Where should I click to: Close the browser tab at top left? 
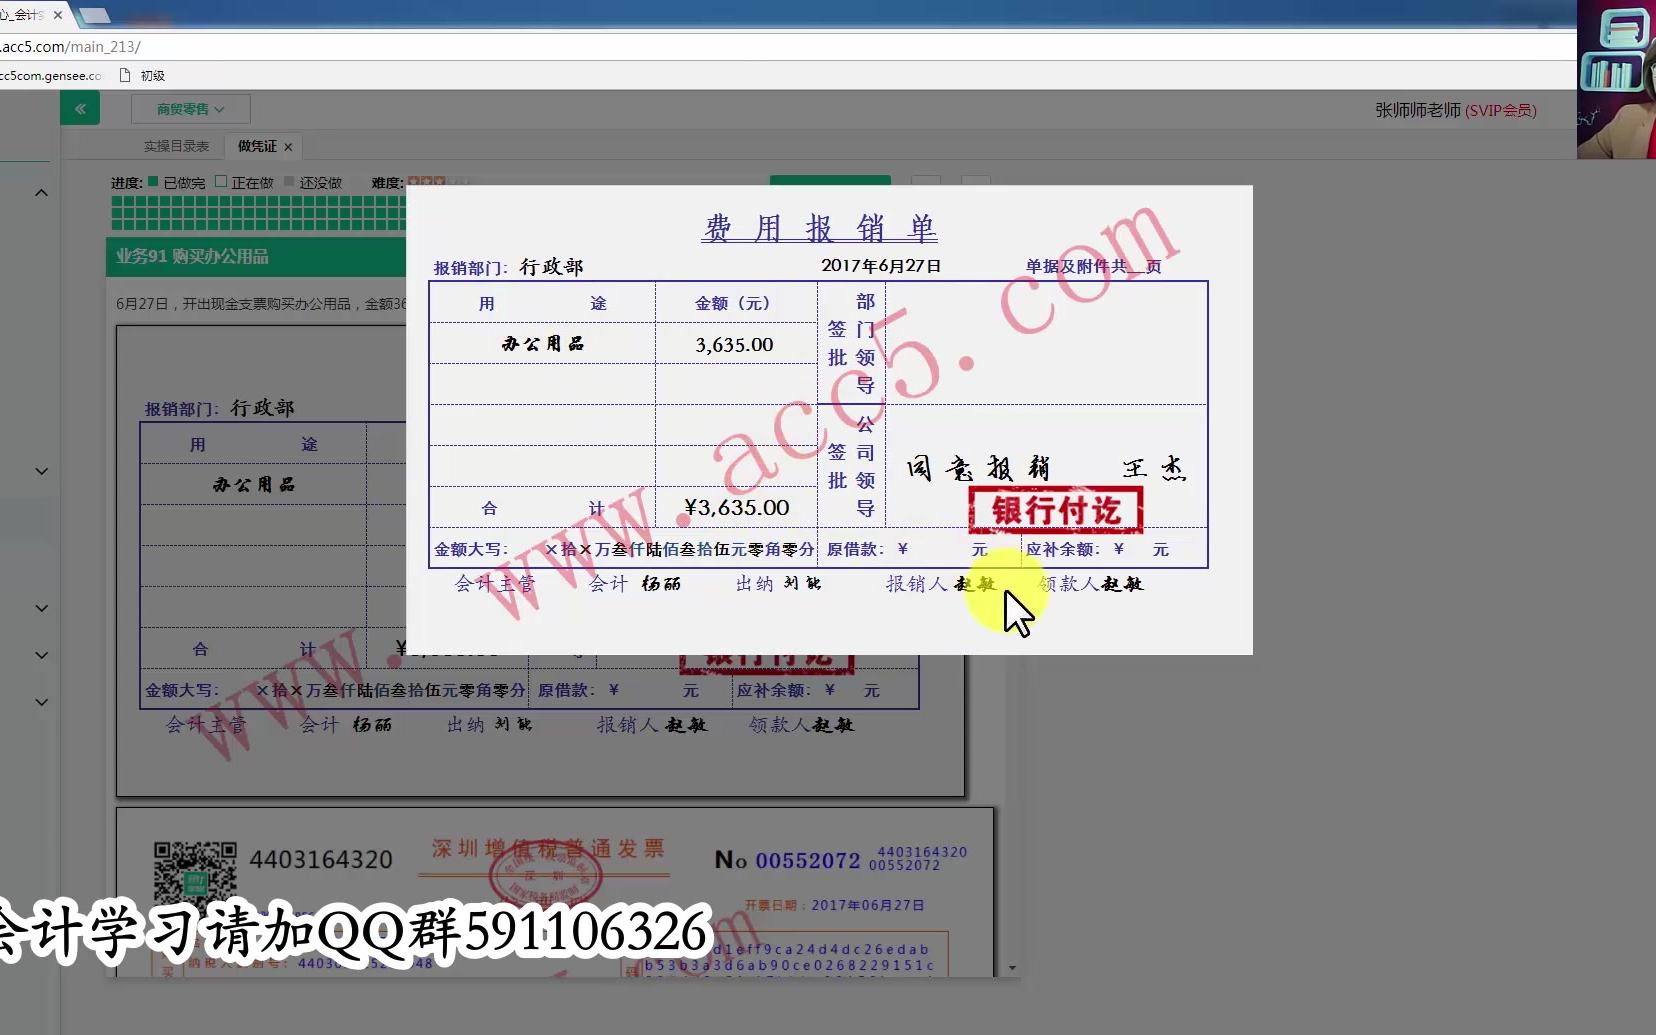(x=57, y=15)
